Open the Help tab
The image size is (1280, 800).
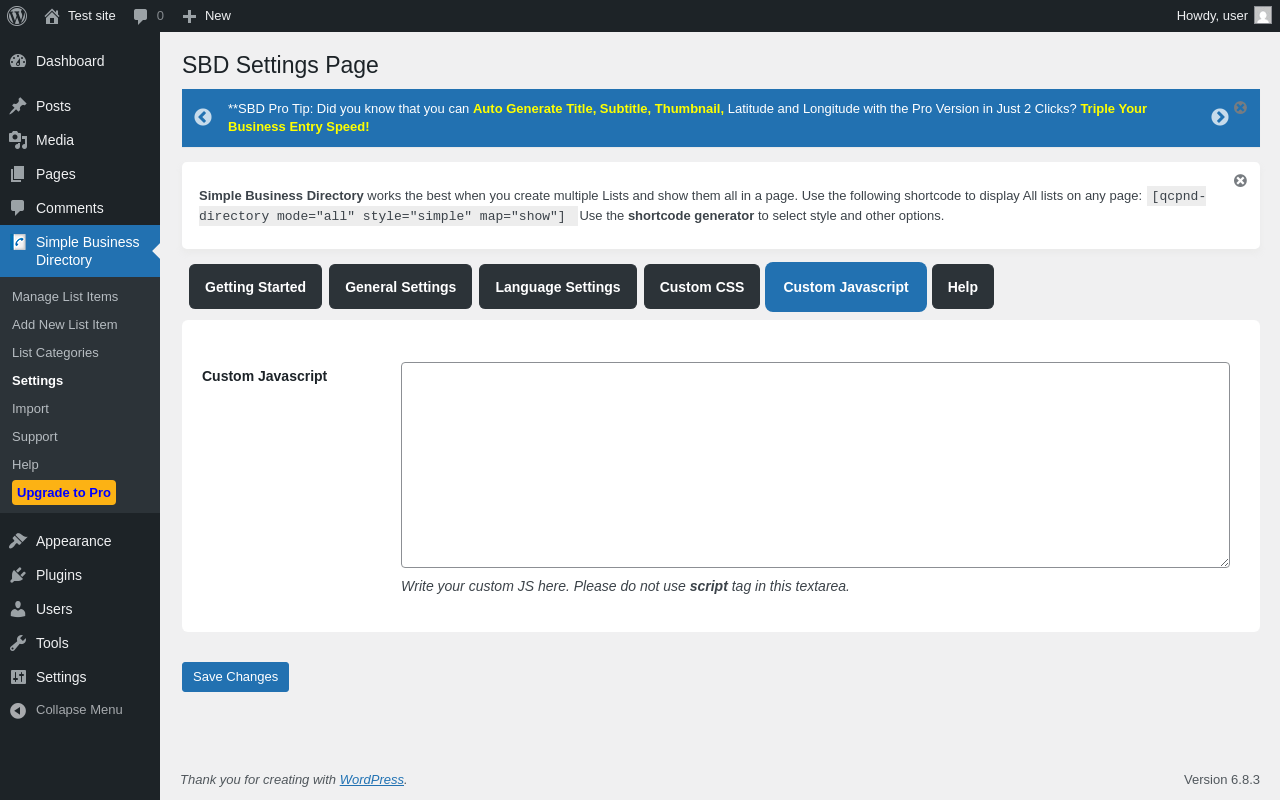963,287
